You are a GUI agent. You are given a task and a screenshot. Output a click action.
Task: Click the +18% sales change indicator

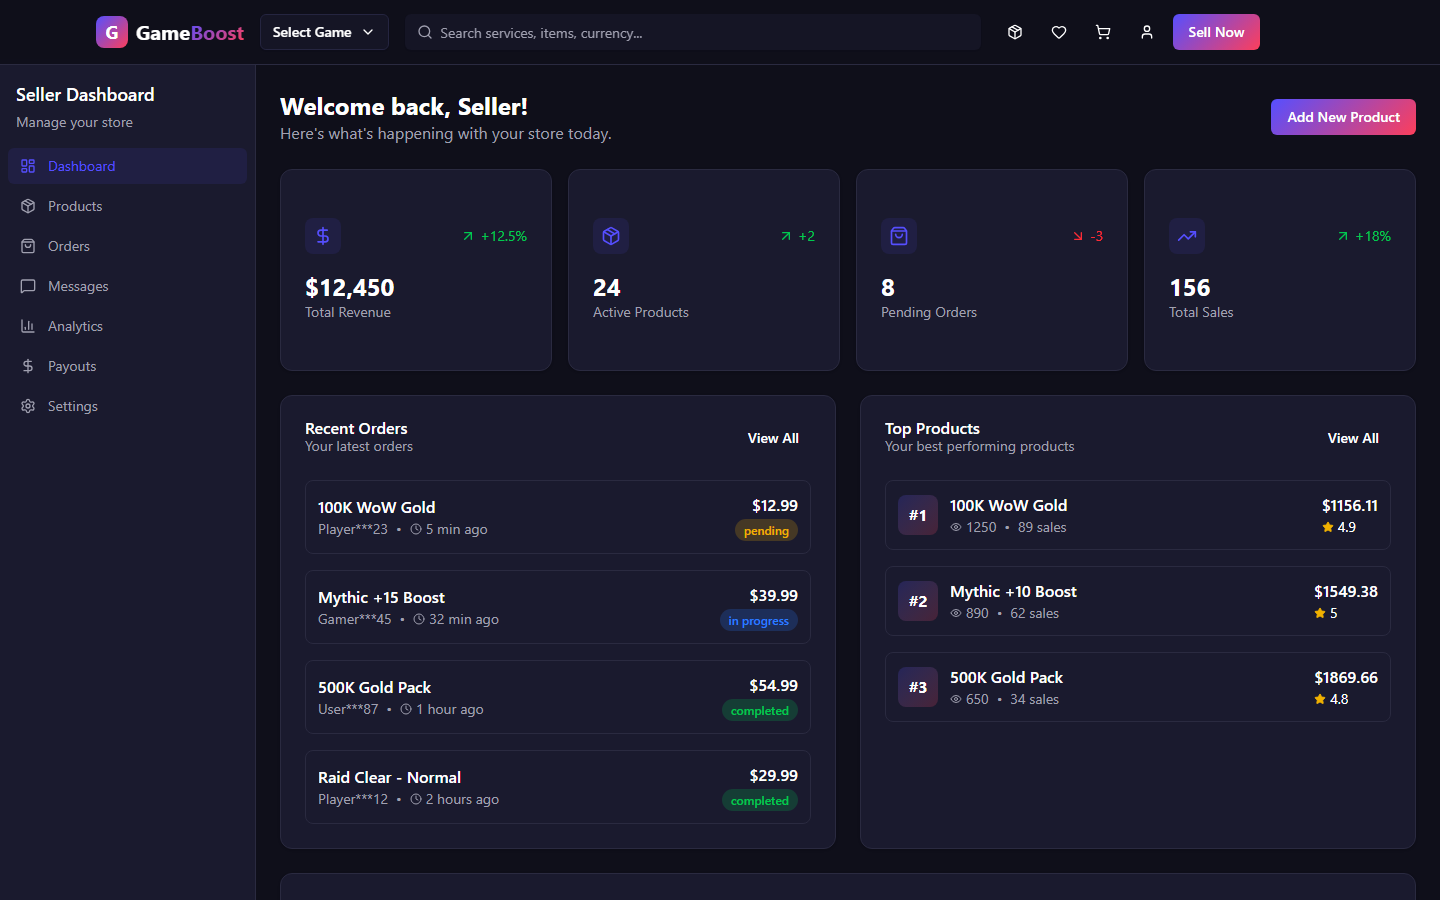tap(1364, 236)
